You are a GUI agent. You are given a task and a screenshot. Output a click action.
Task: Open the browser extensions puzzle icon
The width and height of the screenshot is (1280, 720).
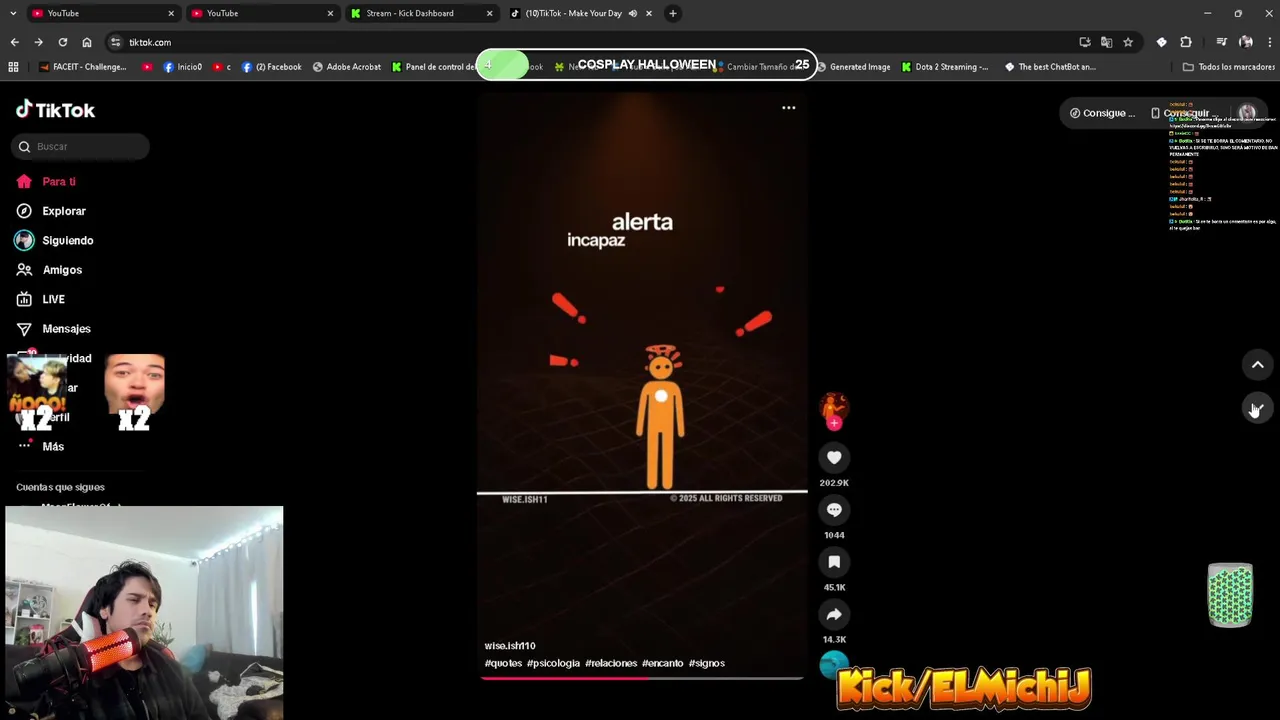tap(1186, 42)
